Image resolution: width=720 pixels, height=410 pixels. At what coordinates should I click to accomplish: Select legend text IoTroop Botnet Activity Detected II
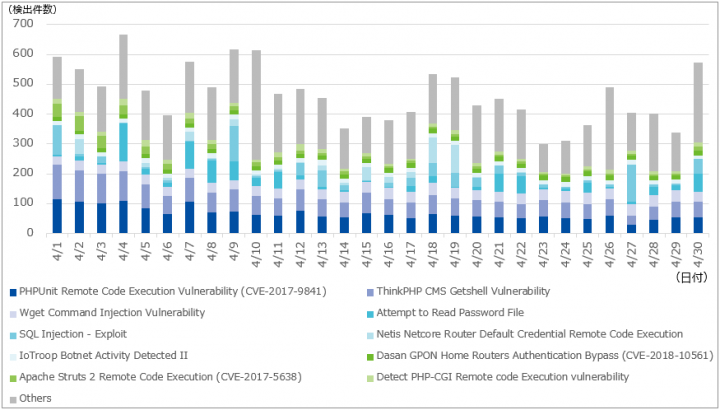[x=103, y=355]
